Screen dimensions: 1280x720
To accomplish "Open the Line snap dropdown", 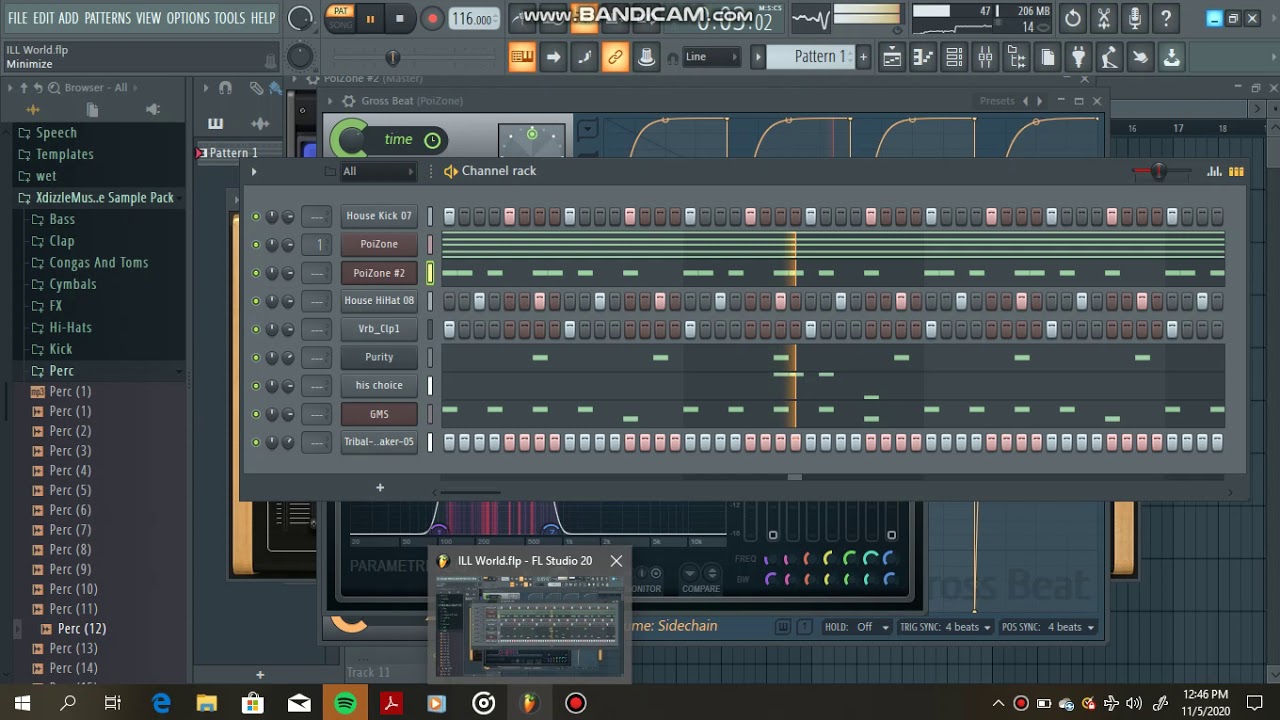I will point(712,57).
